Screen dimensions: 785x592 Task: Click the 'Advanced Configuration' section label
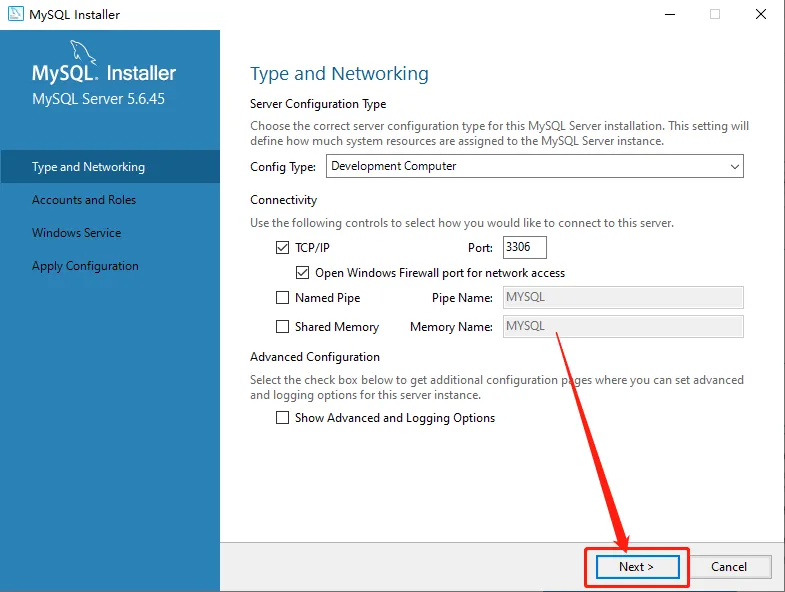315,357
